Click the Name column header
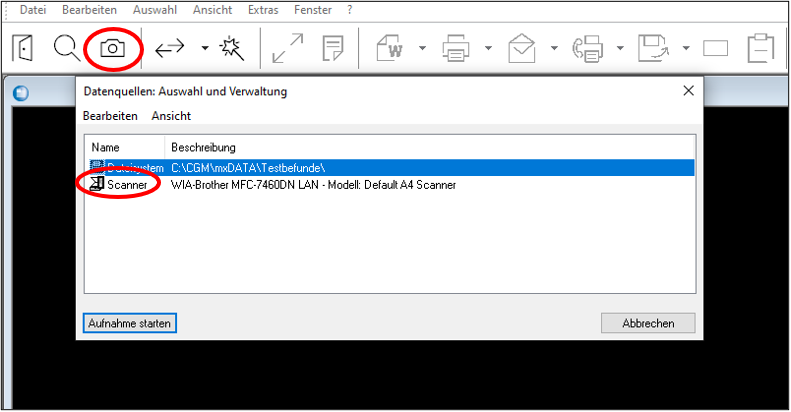The image size is (791, 412). click(x=125, y=147)
